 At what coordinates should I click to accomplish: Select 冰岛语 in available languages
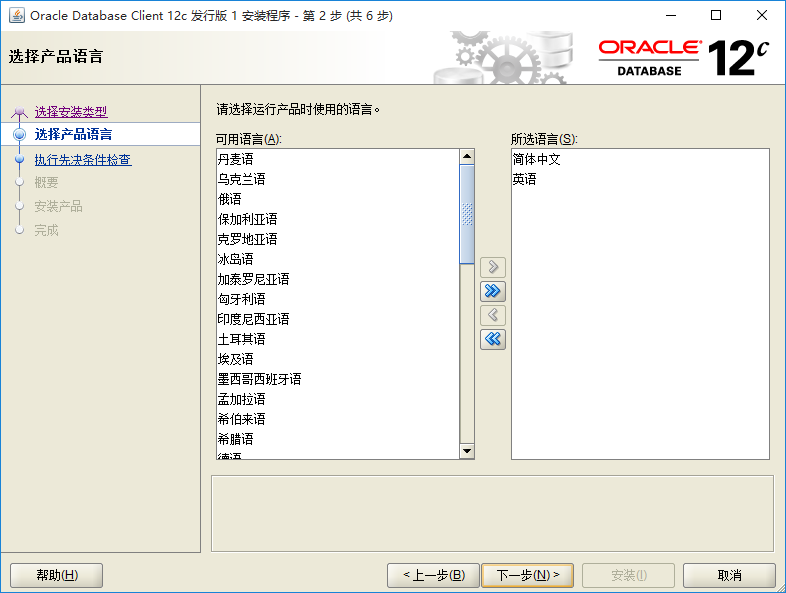point(338,259)
